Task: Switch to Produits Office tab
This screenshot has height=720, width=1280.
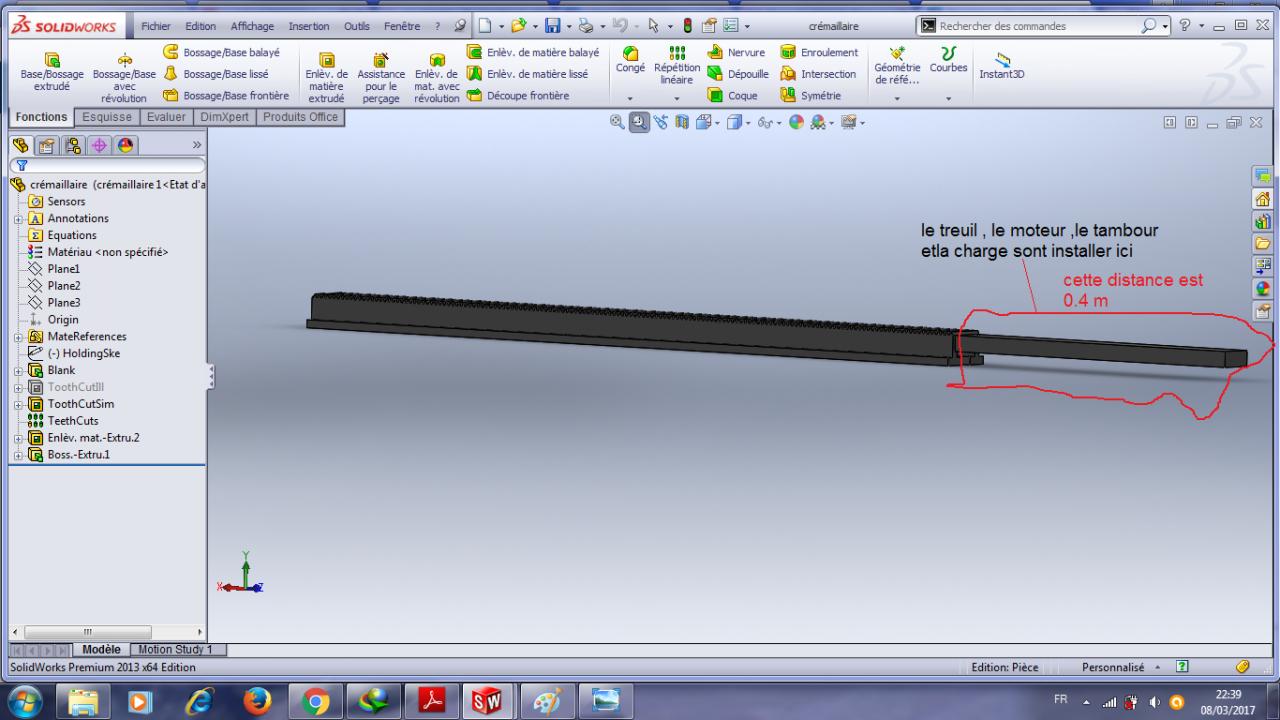Action: (300, 117)
